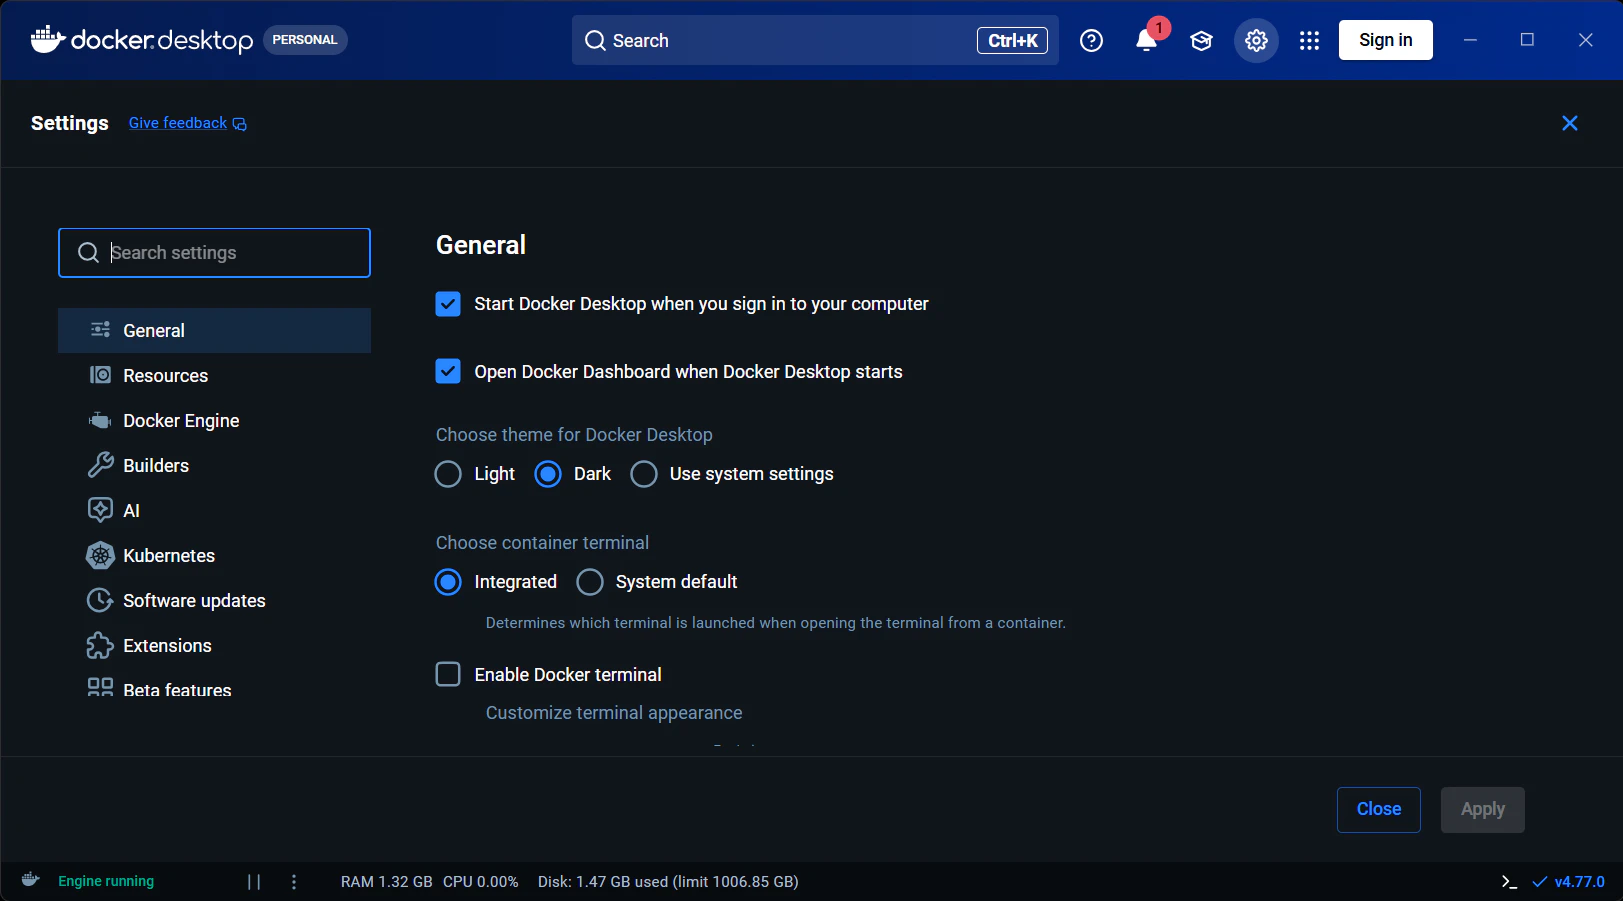
Task: Click the Docker whale logo
Action: (x=48, y=39)
